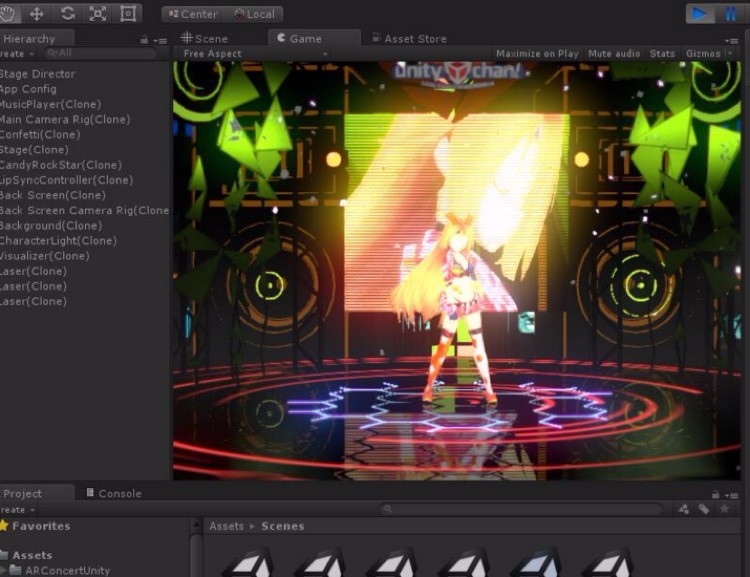
Task: Select App Config object
Action: click(x=28, y=89)
